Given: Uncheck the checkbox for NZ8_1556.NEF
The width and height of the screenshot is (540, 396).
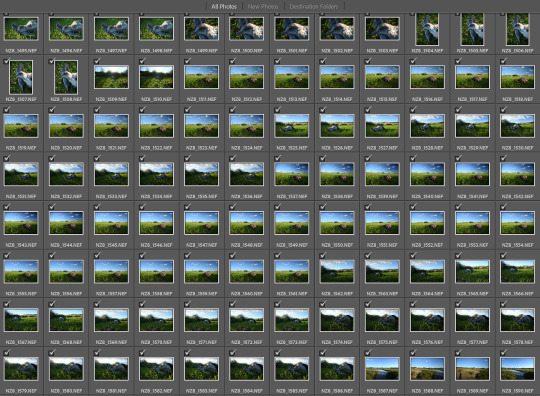Looking at the screenshot, I should pyautogui.click(x=52, y=255).
